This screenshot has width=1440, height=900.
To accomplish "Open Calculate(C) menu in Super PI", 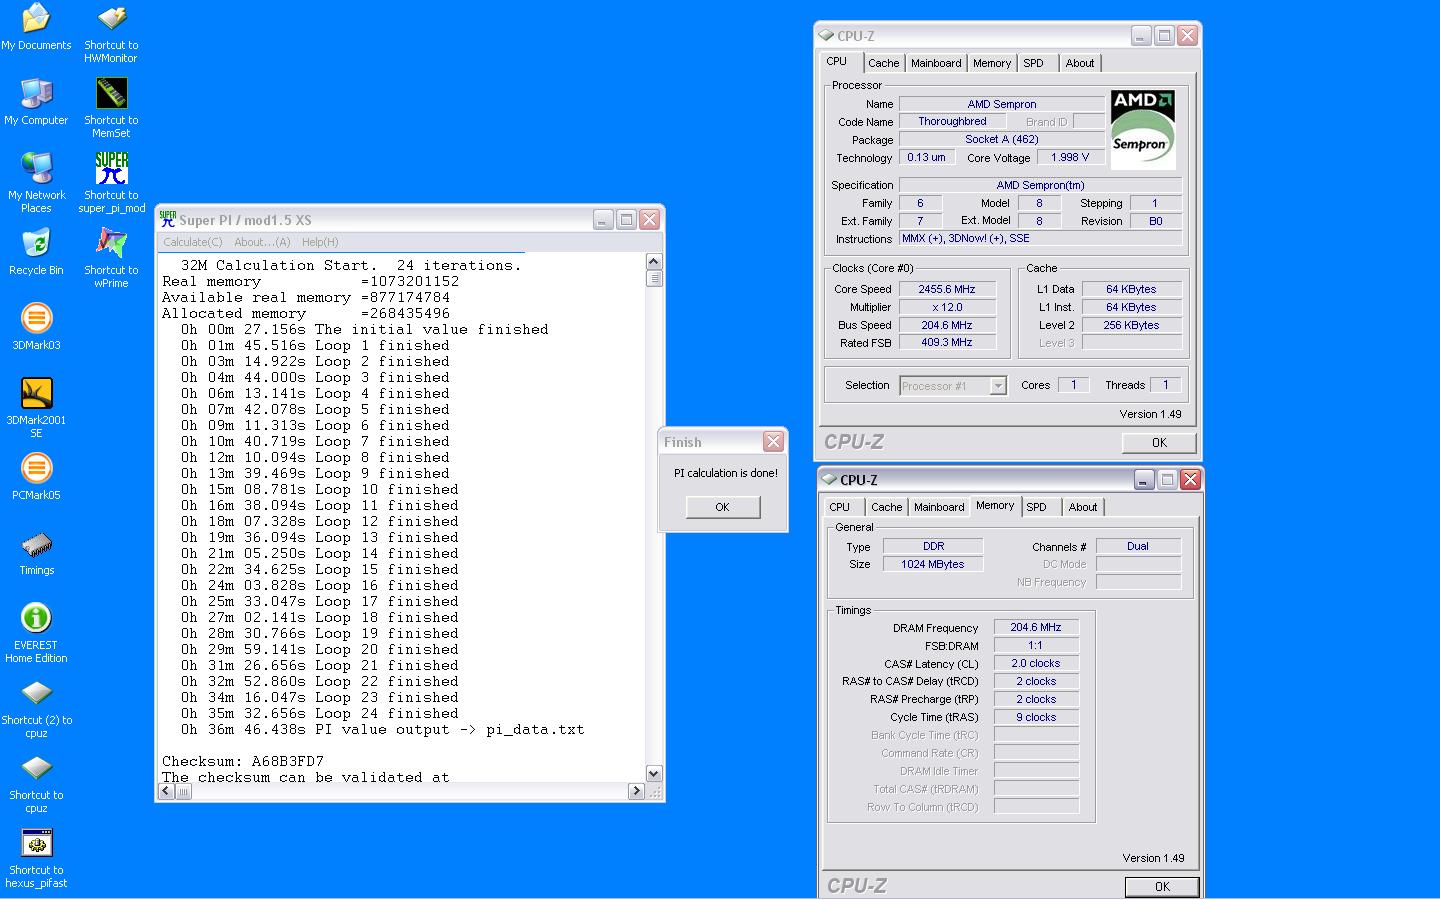I will pos(193,242).
